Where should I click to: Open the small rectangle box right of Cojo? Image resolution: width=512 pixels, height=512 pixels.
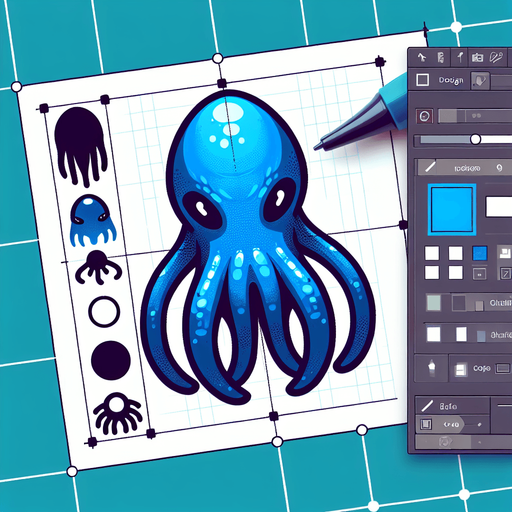(x=503, y=368)
